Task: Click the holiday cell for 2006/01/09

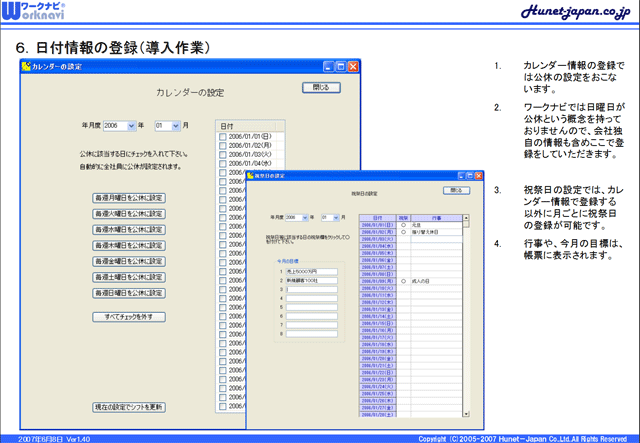Action: (x=402, y=282)
